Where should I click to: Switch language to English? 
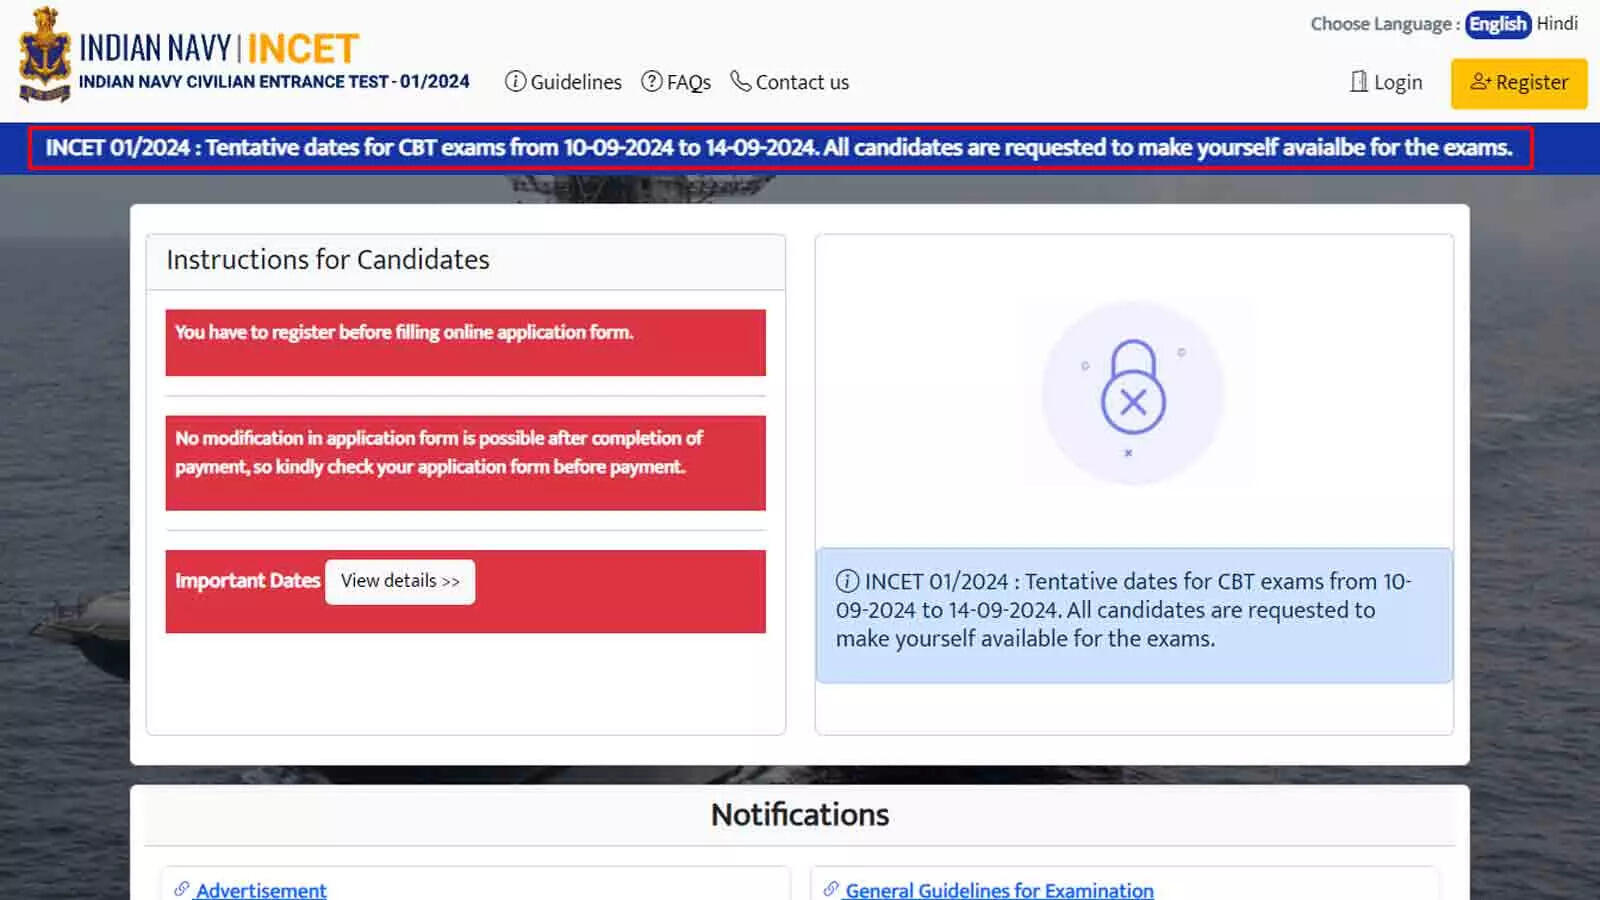coord(1497,24)
